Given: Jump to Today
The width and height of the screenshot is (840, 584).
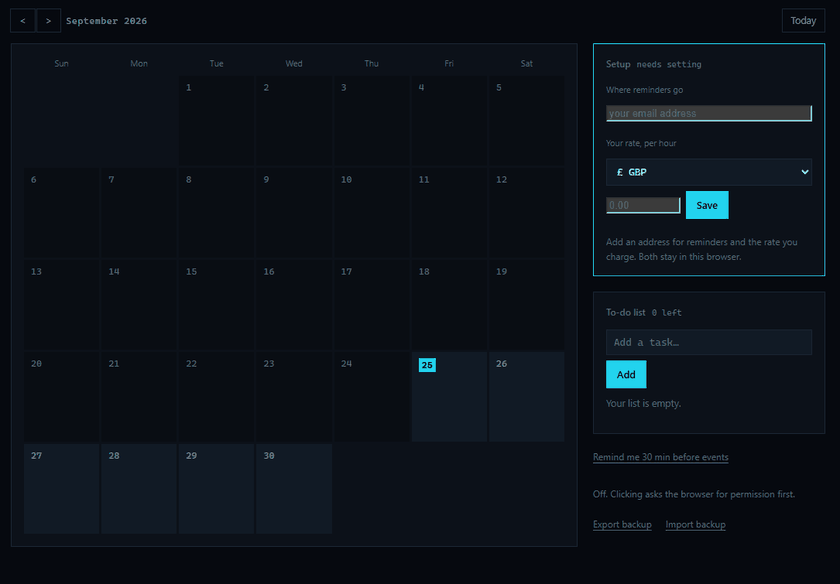Looking at the screenshot, I should point(803,21).
